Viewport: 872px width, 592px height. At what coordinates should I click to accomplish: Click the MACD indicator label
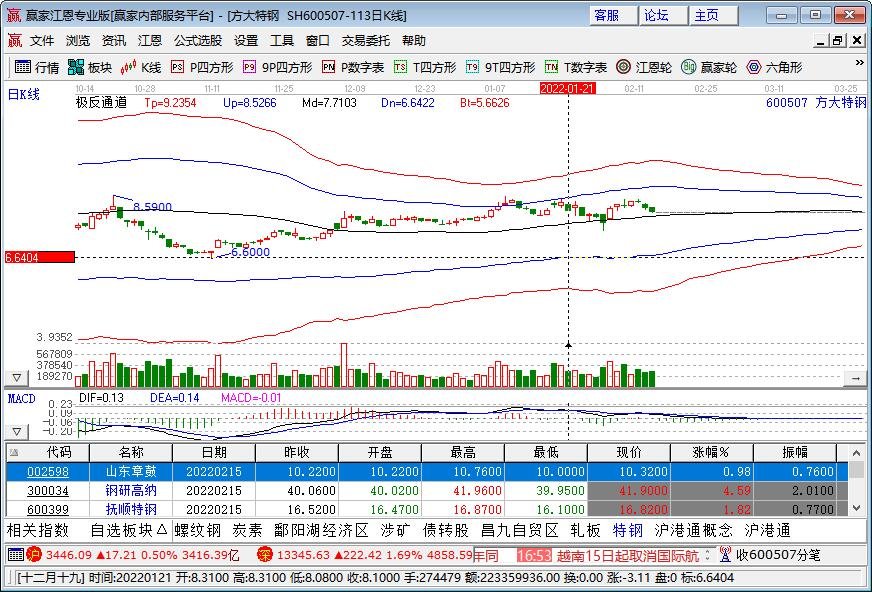point(21,399)
